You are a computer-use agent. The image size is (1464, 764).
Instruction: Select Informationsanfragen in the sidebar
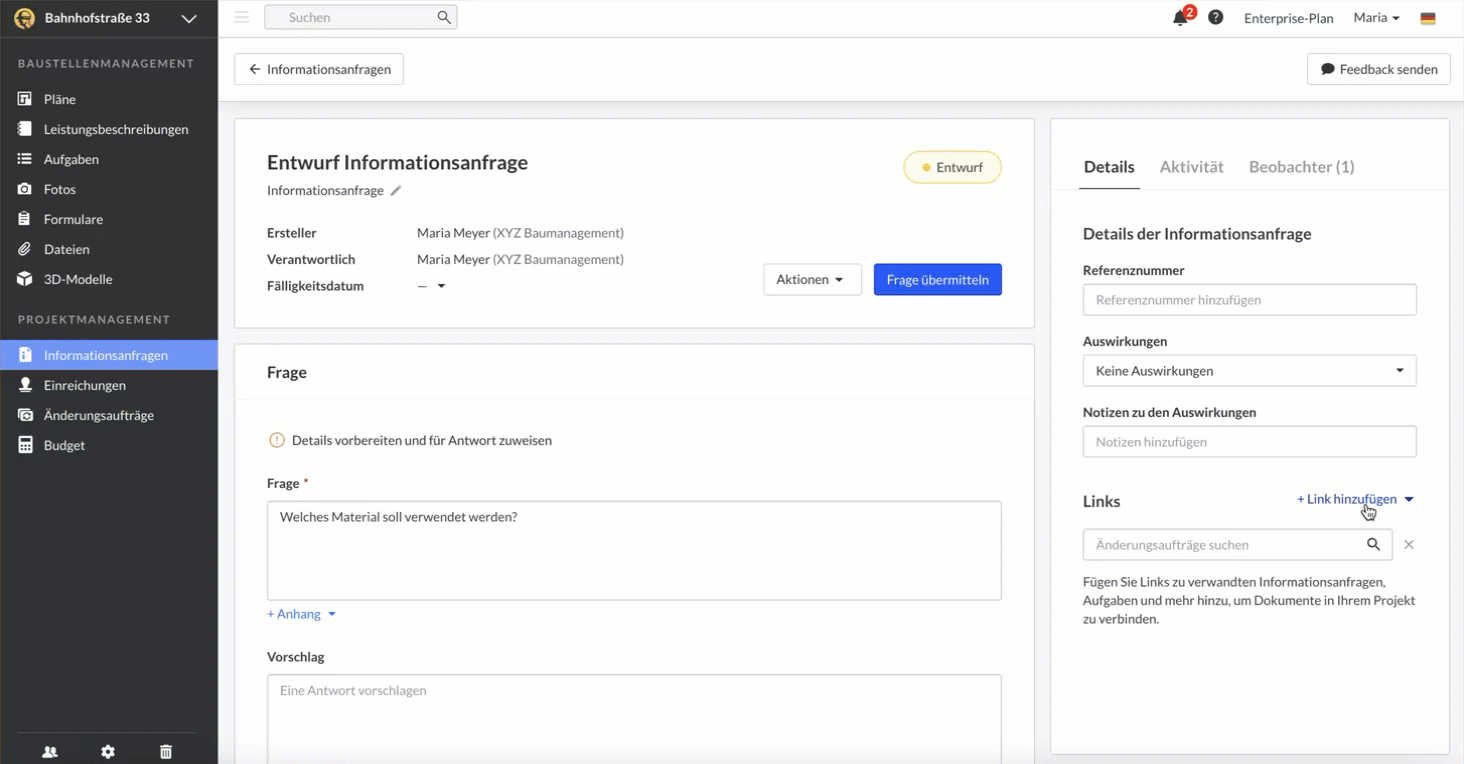(x=109, y=355)
